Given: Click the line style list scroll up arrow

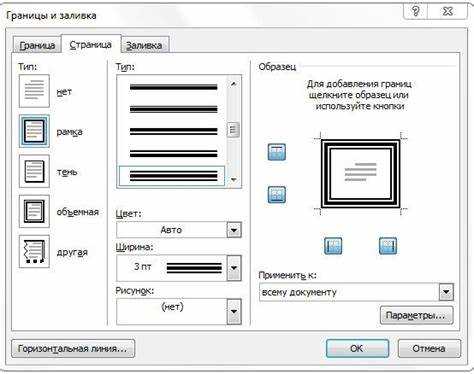Looking at the screenshot, I should coord(234,84).
